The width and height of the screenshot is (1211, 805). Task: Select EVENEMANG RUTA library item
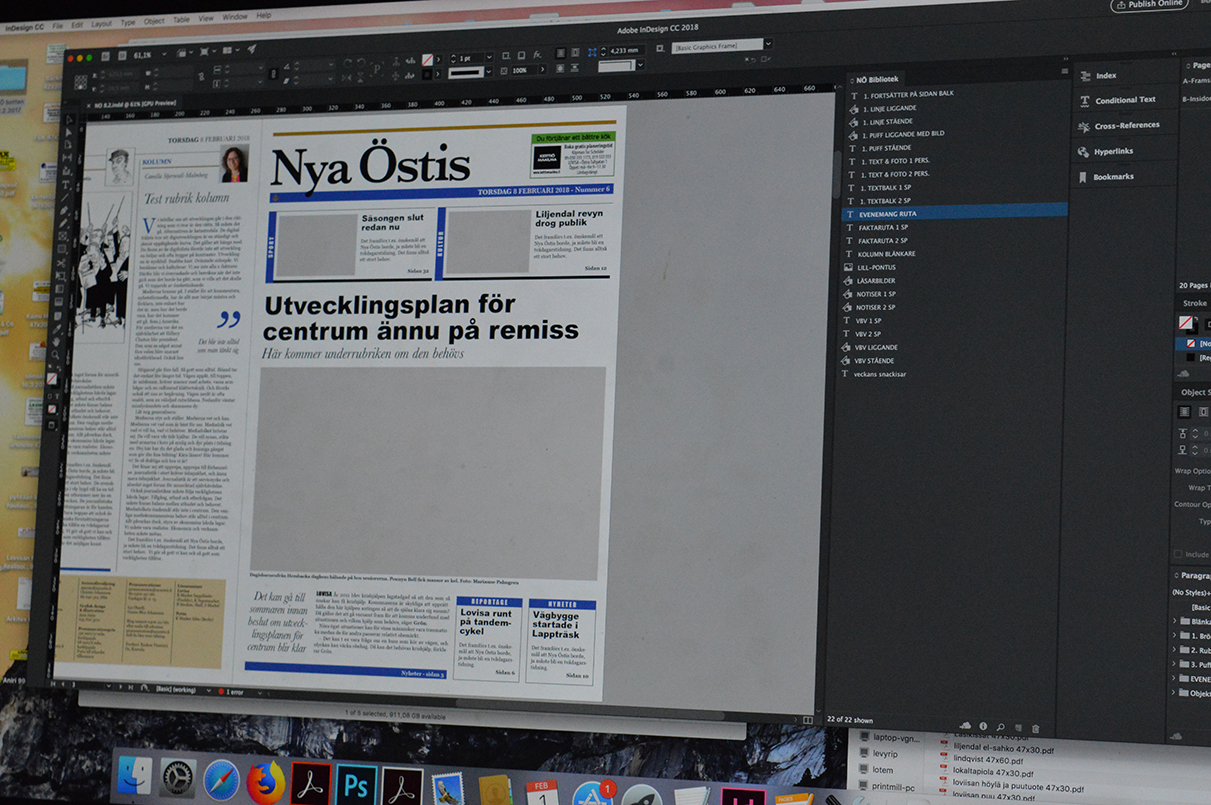[x=955, y=213]
